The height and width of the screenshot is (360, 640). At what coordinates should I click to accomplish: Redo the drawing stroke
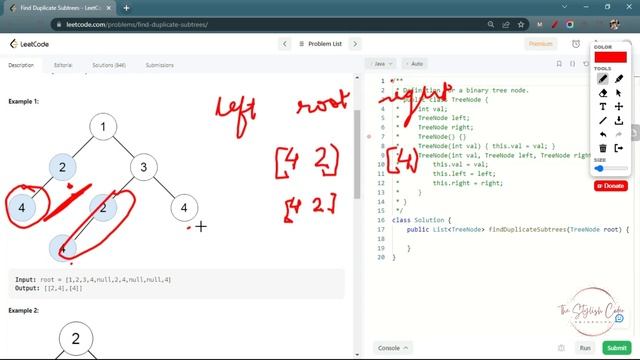[x=619, y=134]
